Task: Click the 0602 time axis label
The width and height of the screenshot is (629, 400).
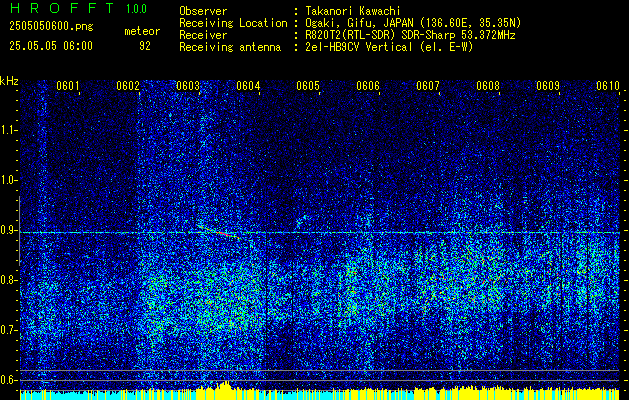Action: click(127, 86)
